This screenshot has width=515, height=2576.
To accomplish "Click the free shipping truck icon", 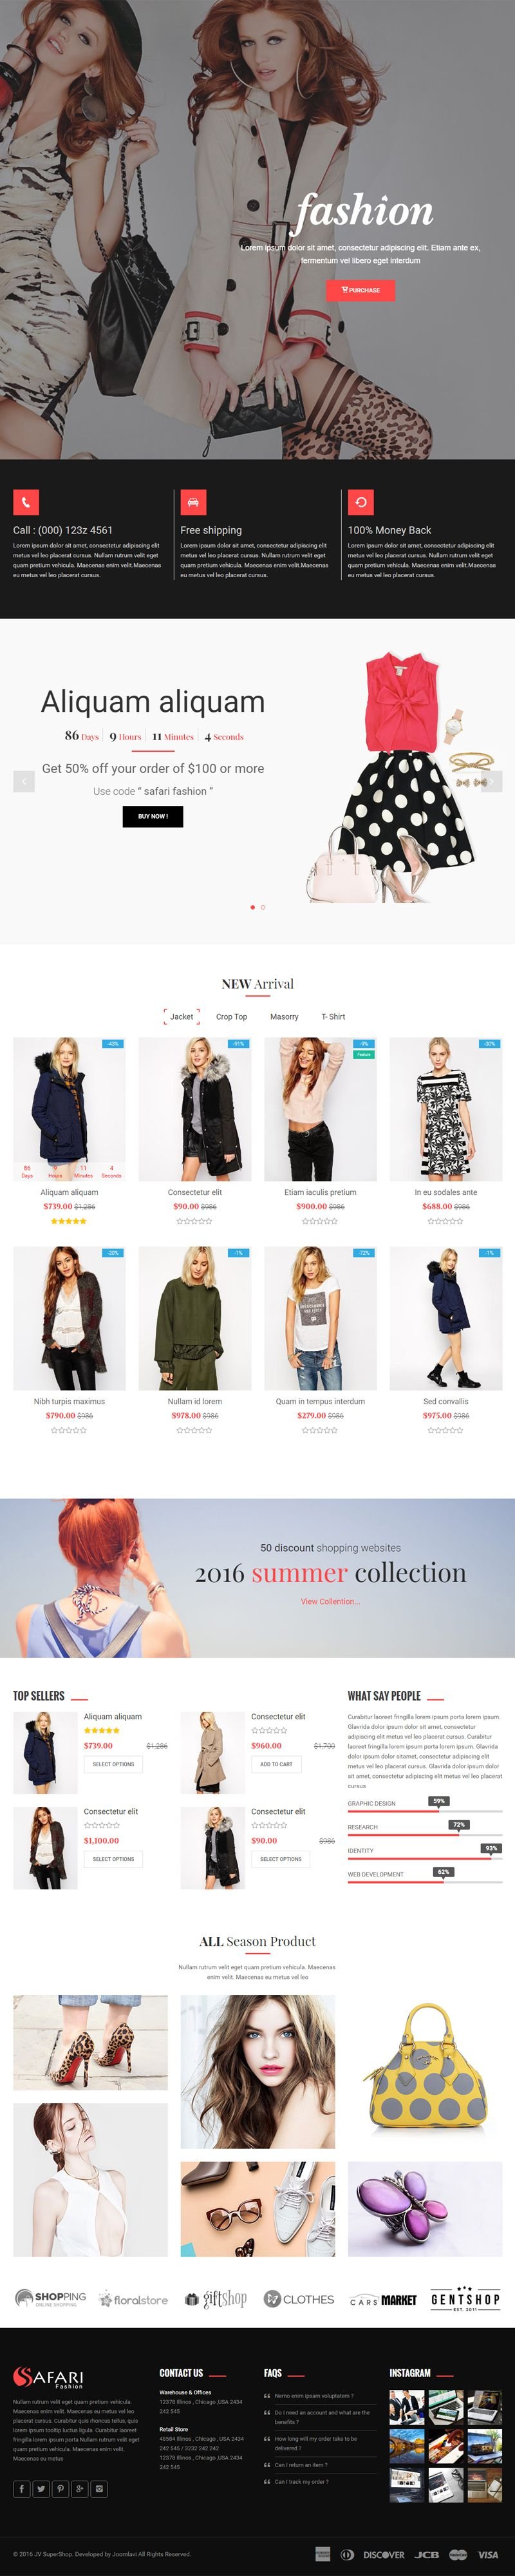I will point(193,501).
